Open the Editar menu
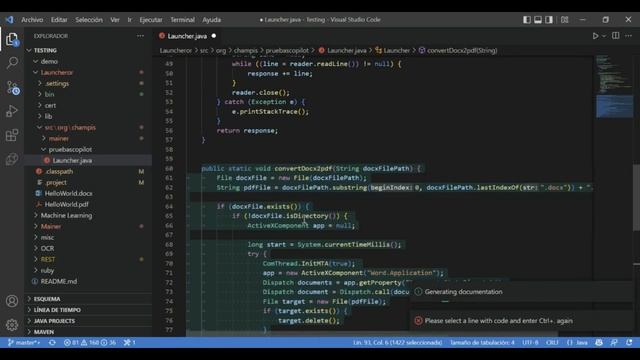The height and width of the screenshot is (360, 640). coord(59,20)
